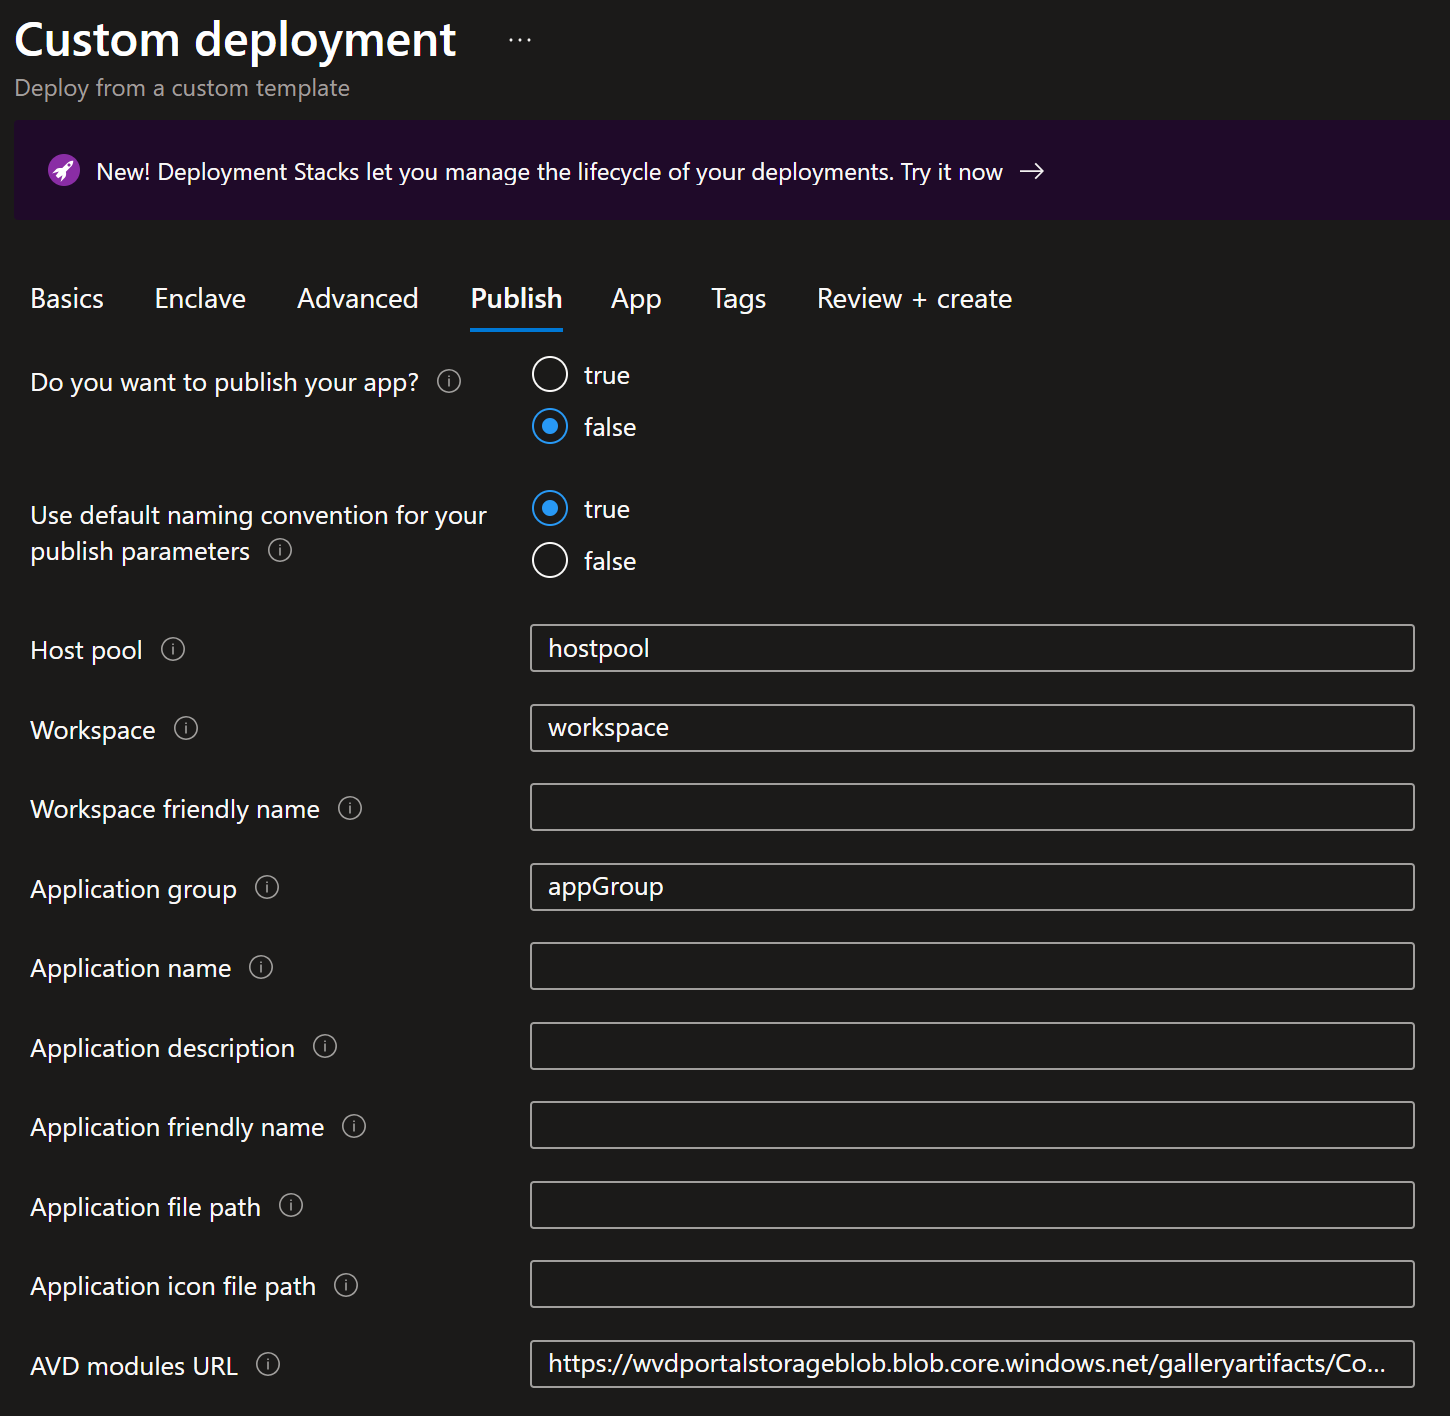
Task: Click the empty Workspace friendly name field
Action: click(972, 807)
